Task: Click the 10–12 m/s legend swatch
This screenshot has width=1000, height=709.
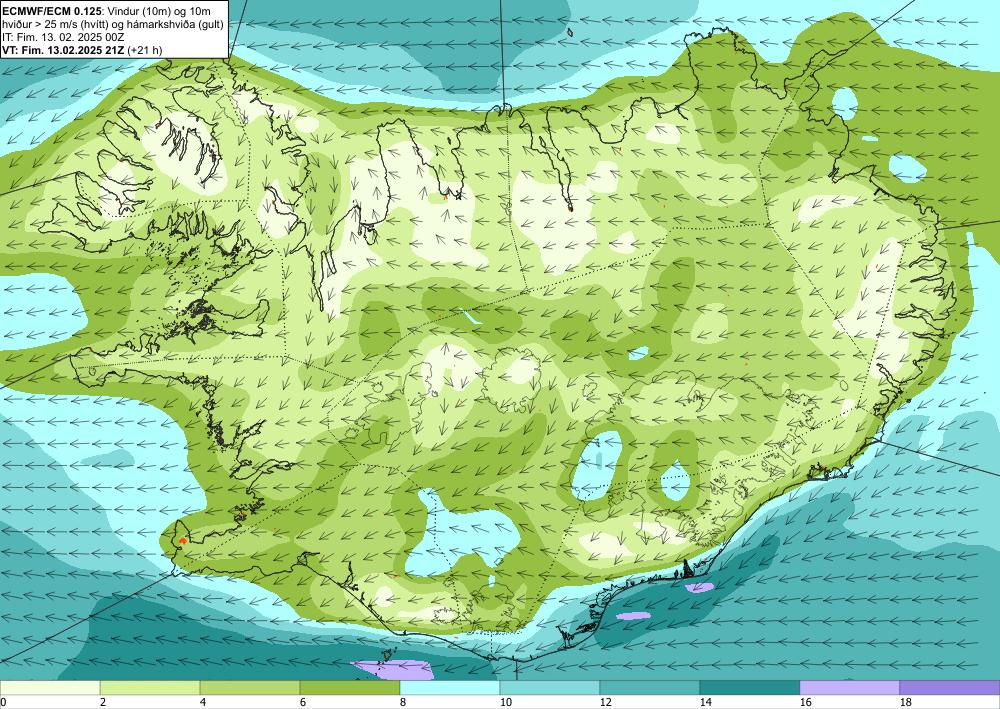Action: 550,687
